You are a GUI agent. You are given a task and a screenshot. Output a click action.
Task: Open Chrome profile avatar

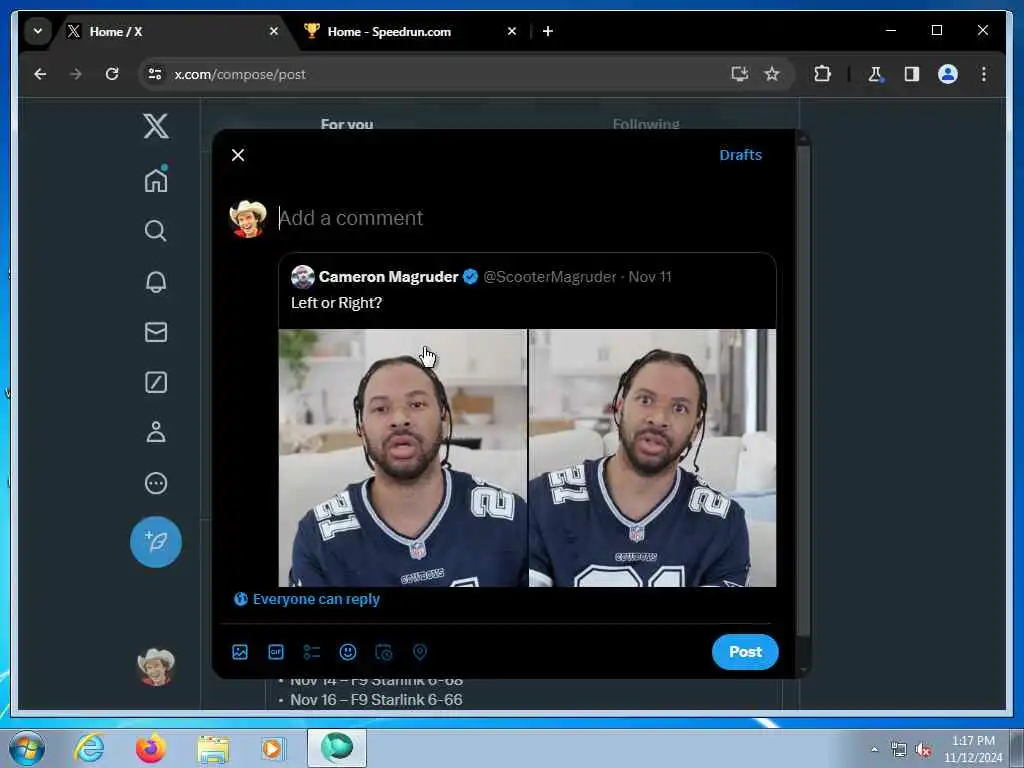point(948,74)
